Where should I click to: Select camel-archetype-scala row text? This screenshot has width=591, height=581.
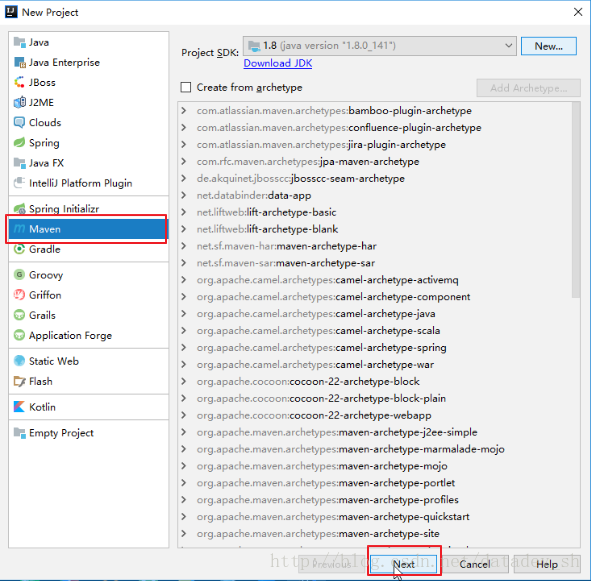point(318,331)
